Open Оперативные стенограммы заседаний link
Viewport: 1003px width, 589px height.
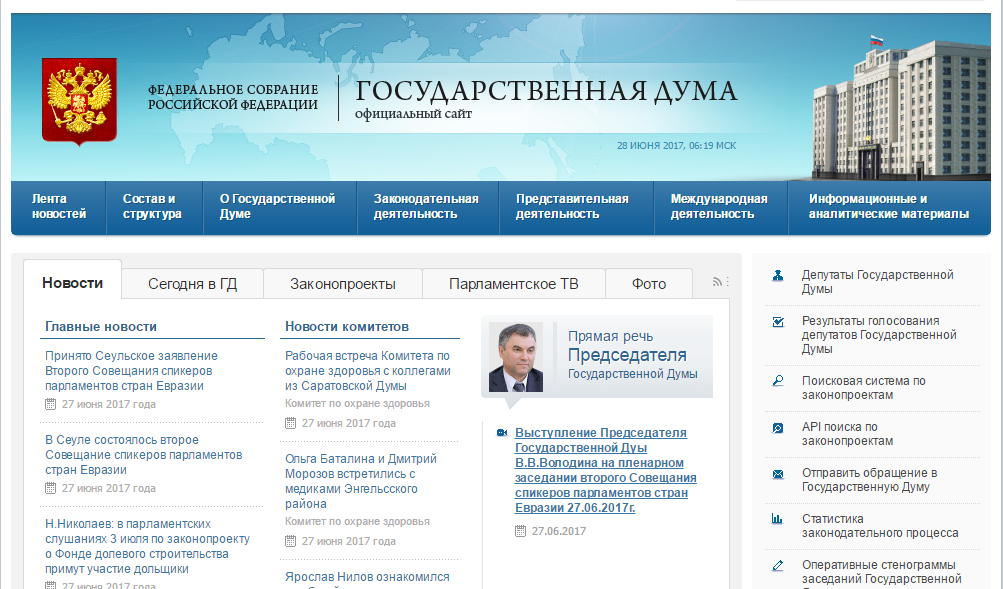click(881, 573)
